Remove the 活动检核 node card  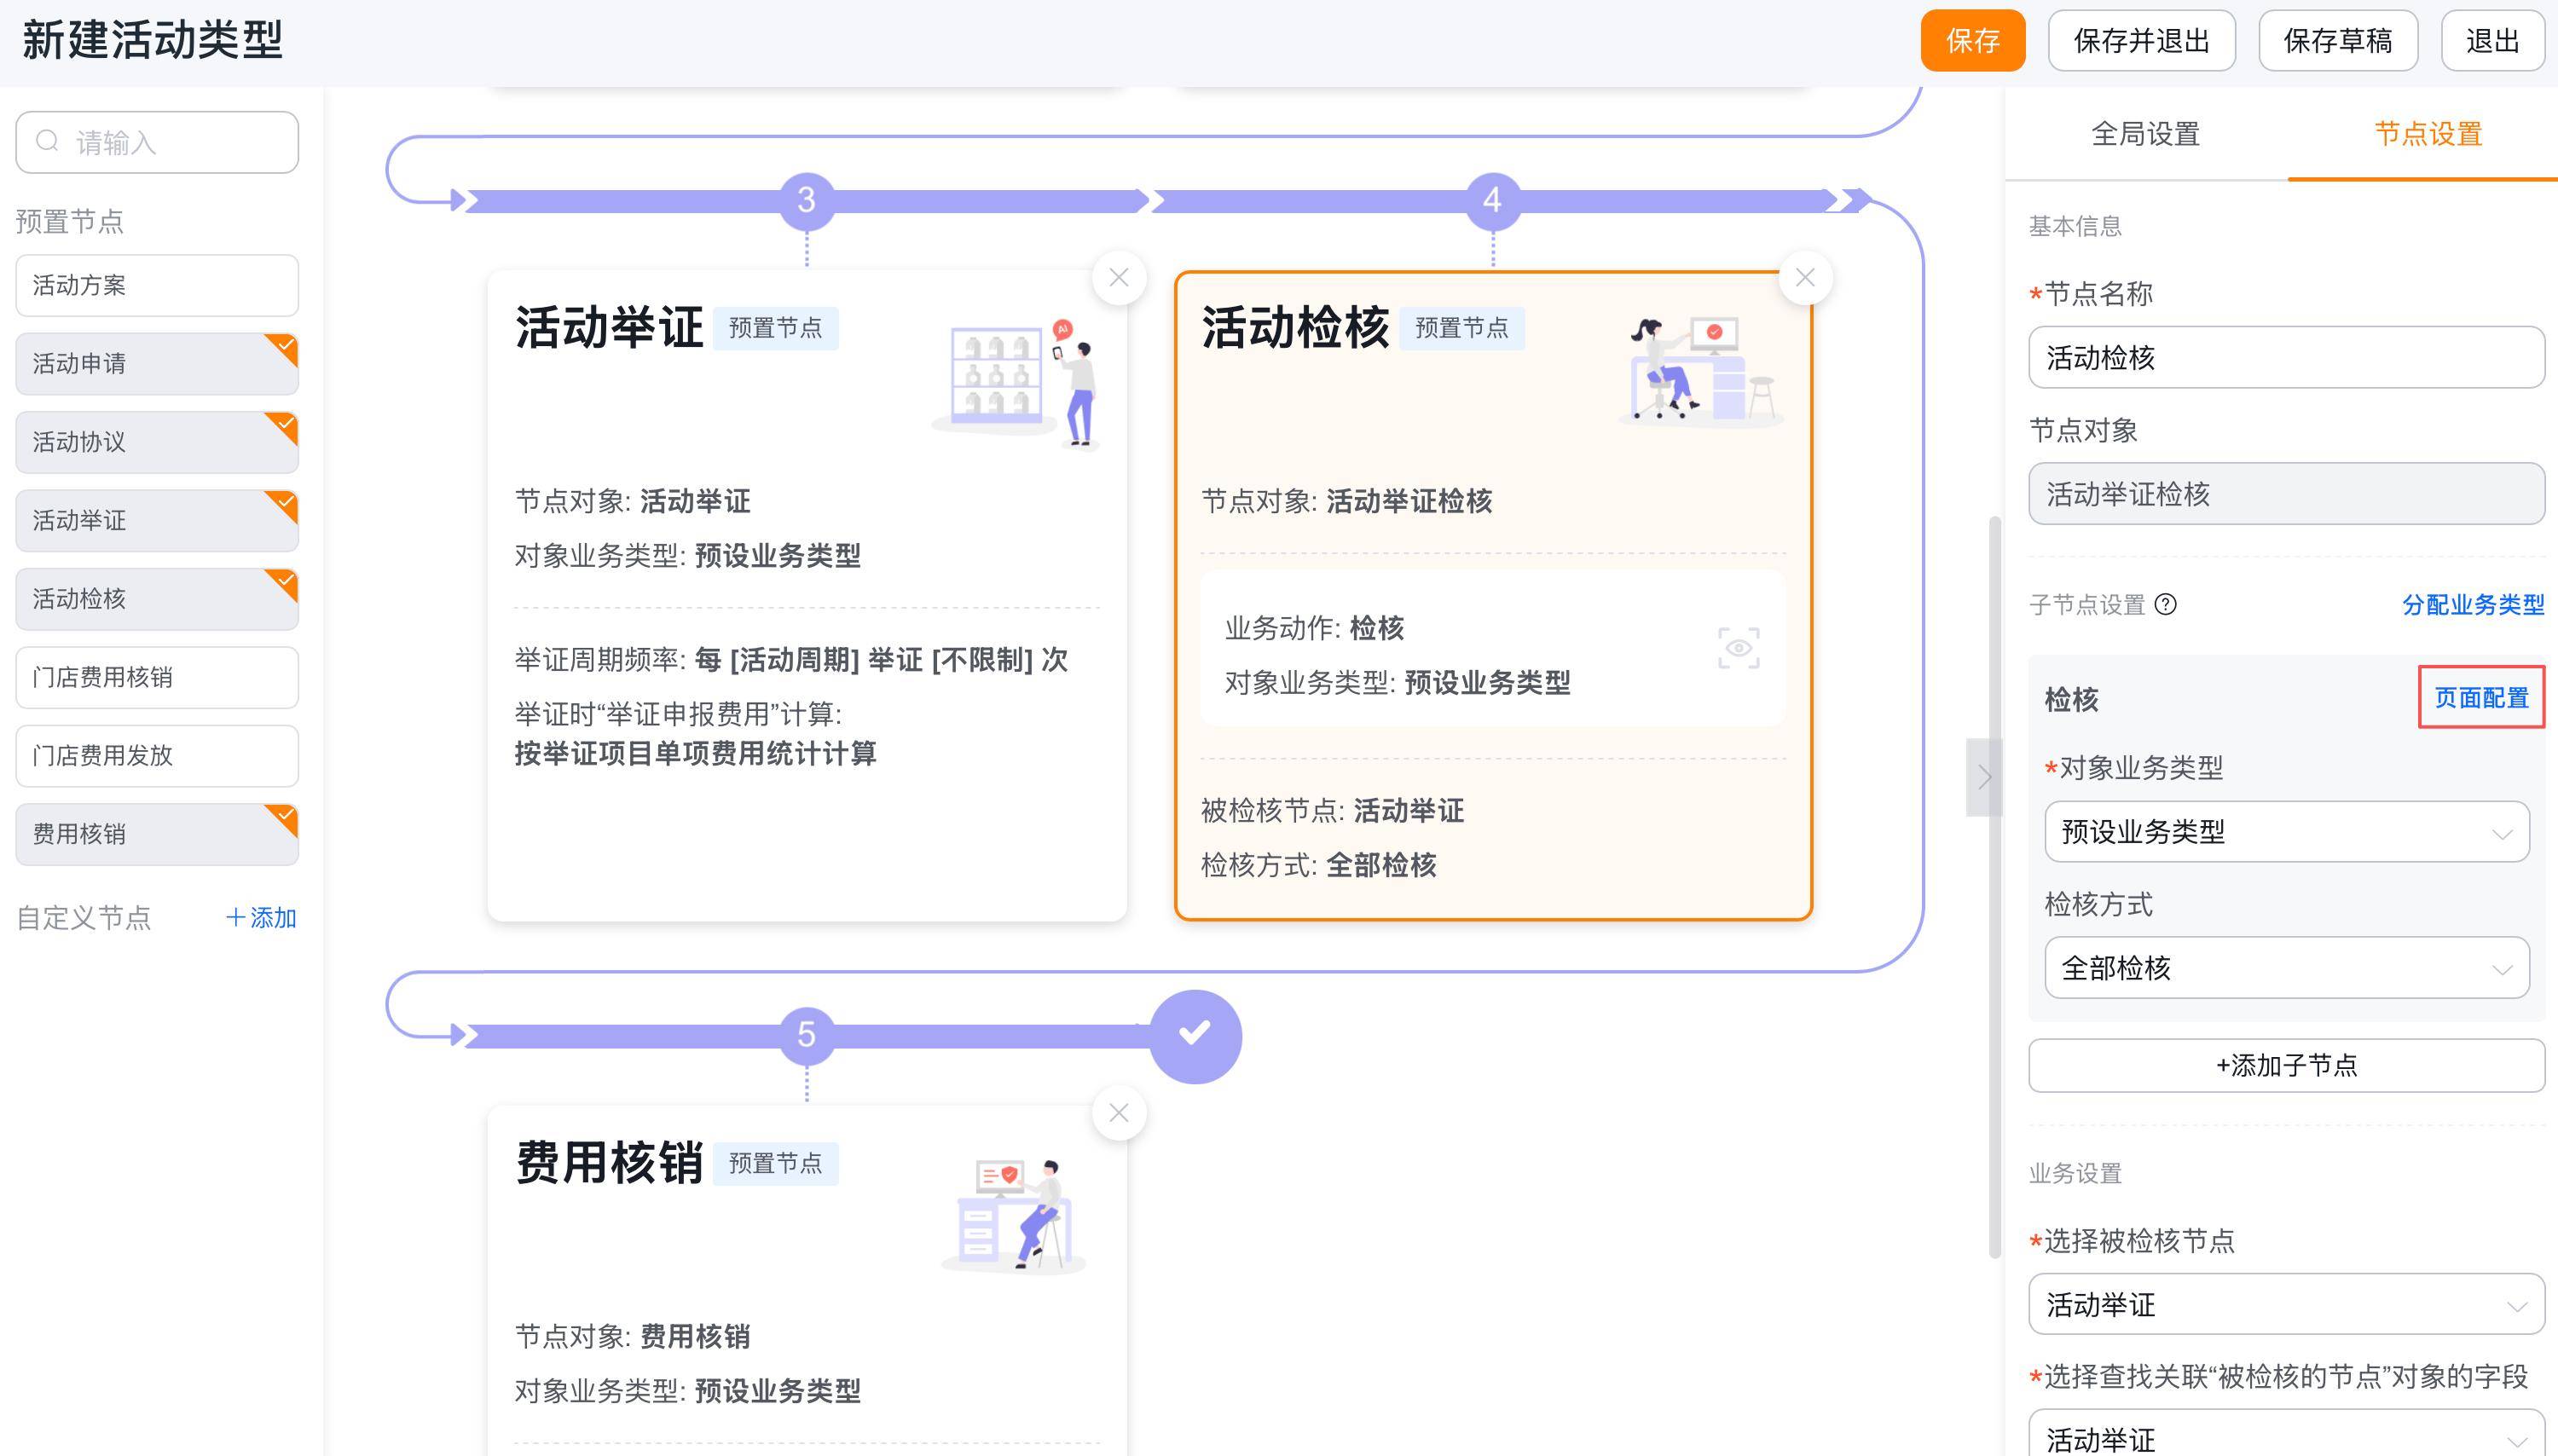(x=1805, y=277)
